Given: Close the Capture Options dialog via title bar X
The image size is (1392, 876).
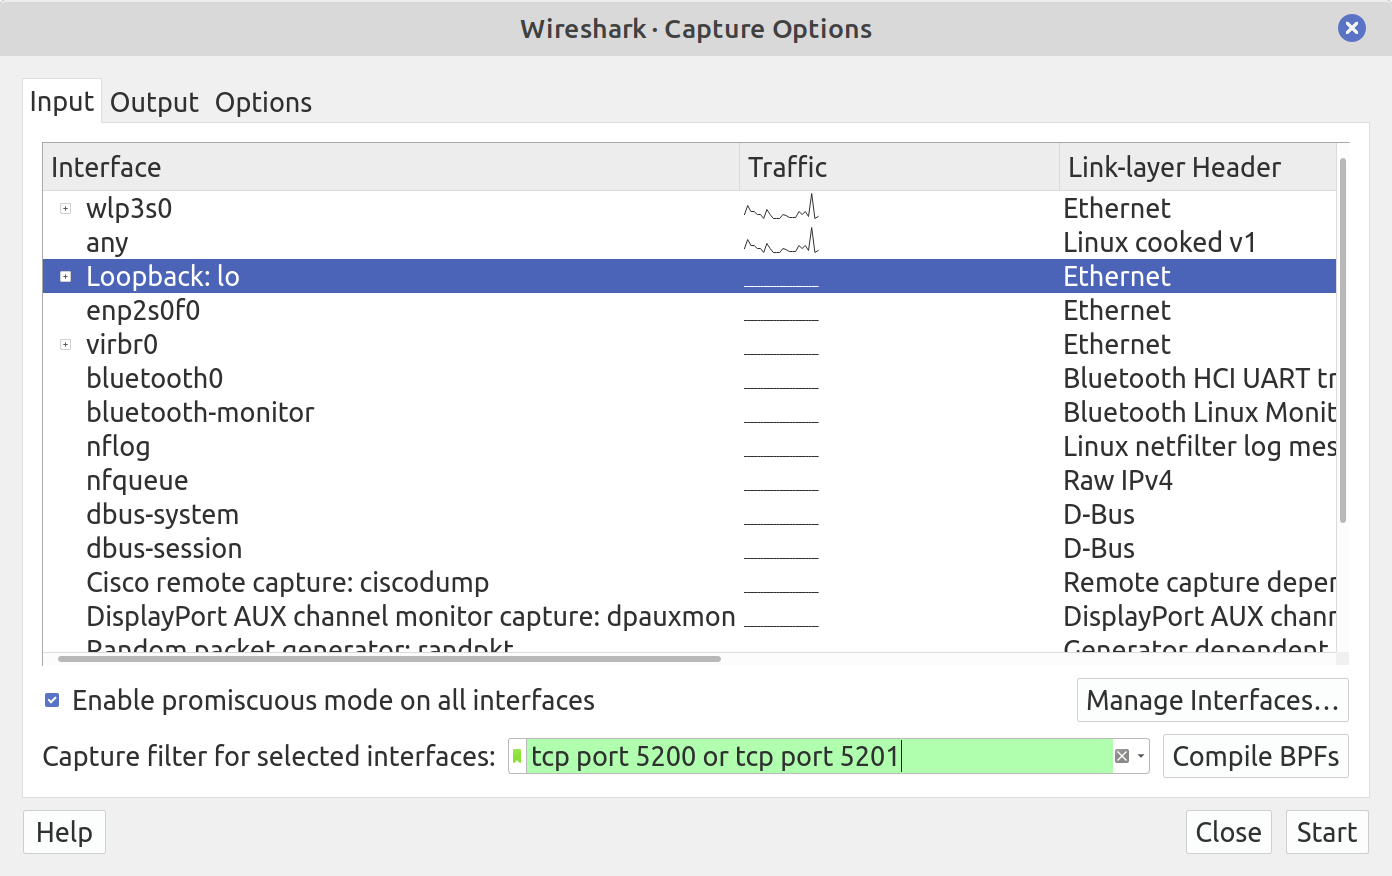Looking at the screenshot, I should 1351,28.
